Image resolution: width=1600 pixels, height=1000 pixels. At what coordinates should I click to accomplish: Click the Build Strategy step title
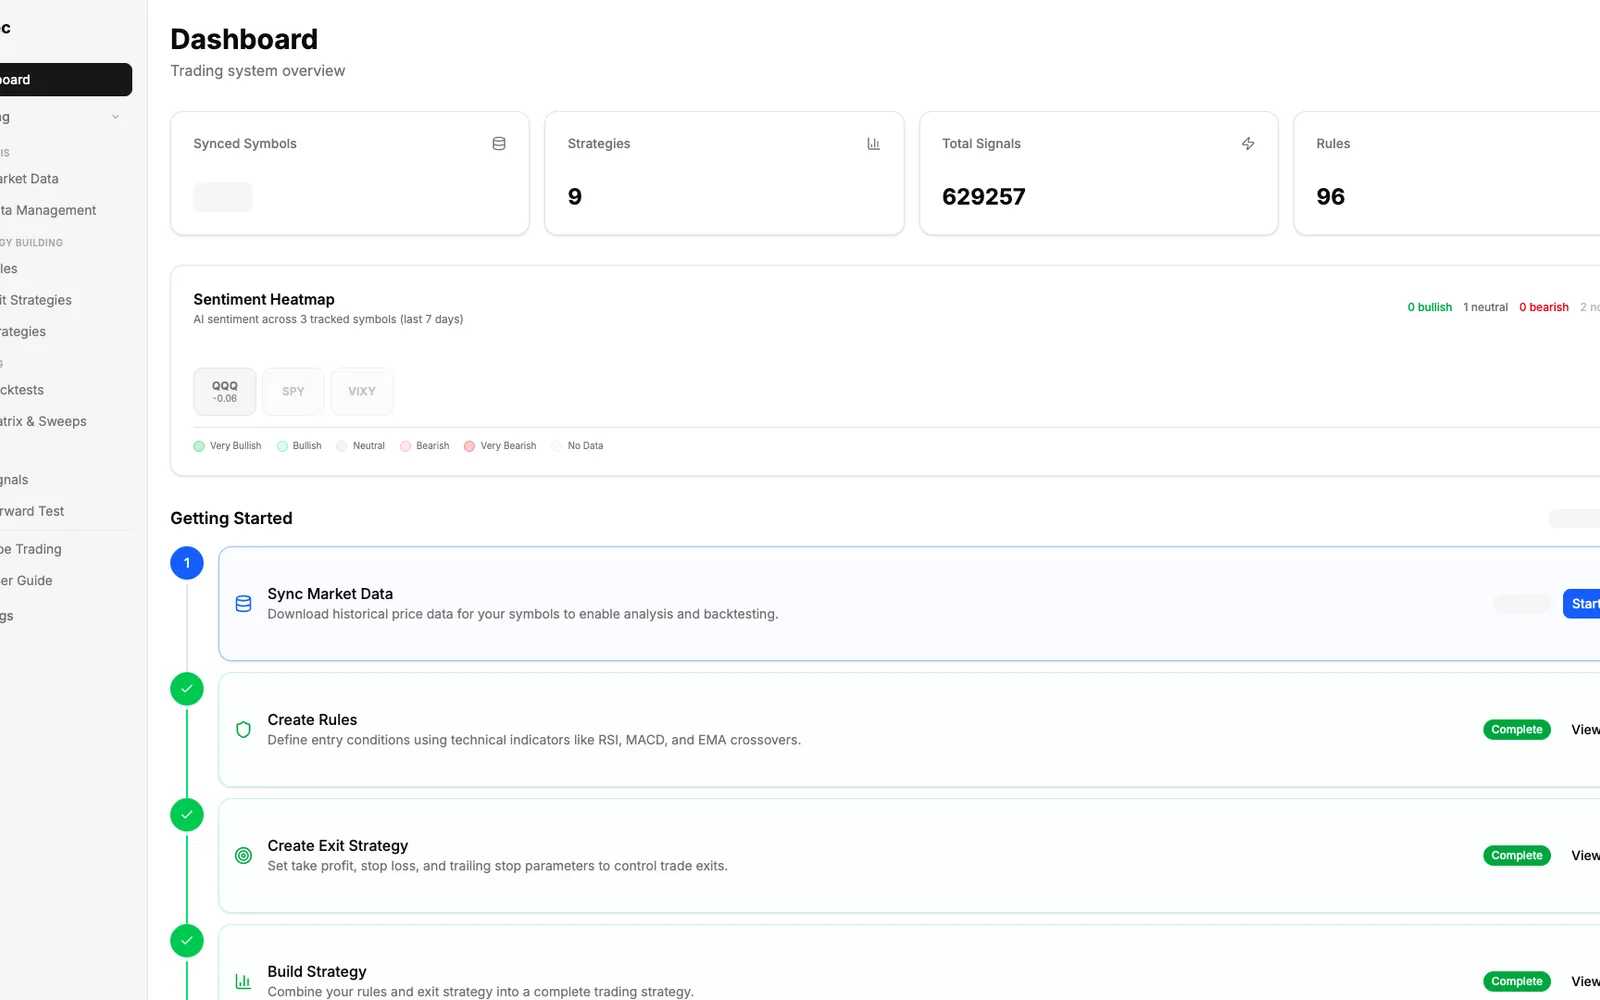[x=317, y=972]
